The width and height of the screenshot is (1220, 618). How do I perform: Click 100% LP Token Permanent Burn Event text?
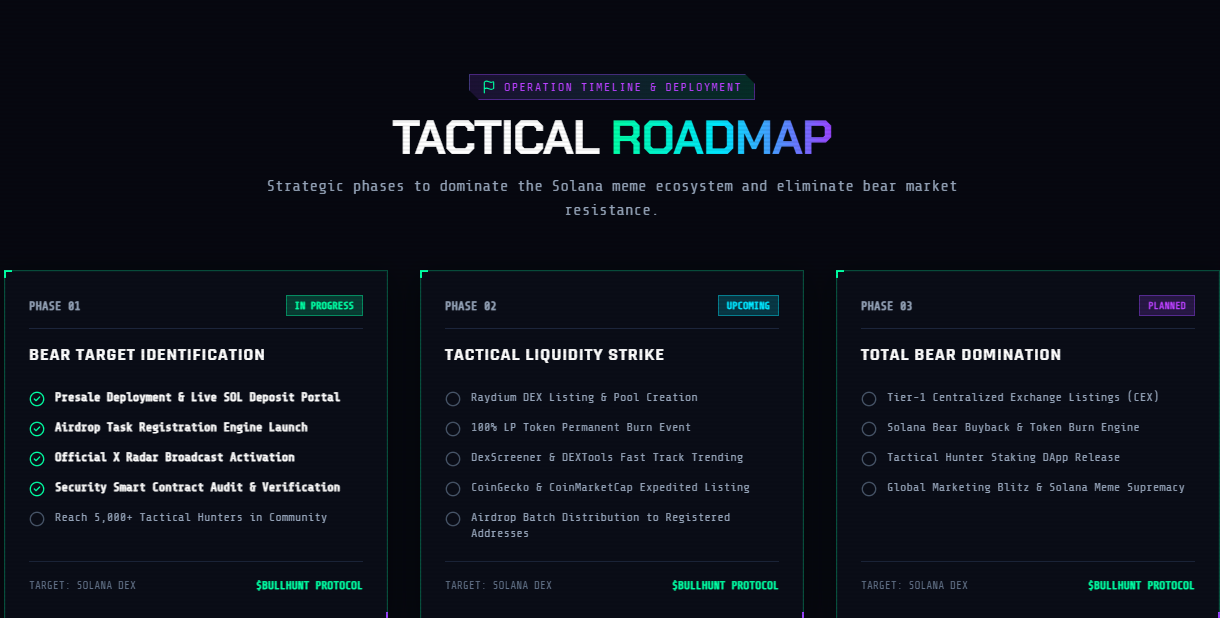pos(581,428)
